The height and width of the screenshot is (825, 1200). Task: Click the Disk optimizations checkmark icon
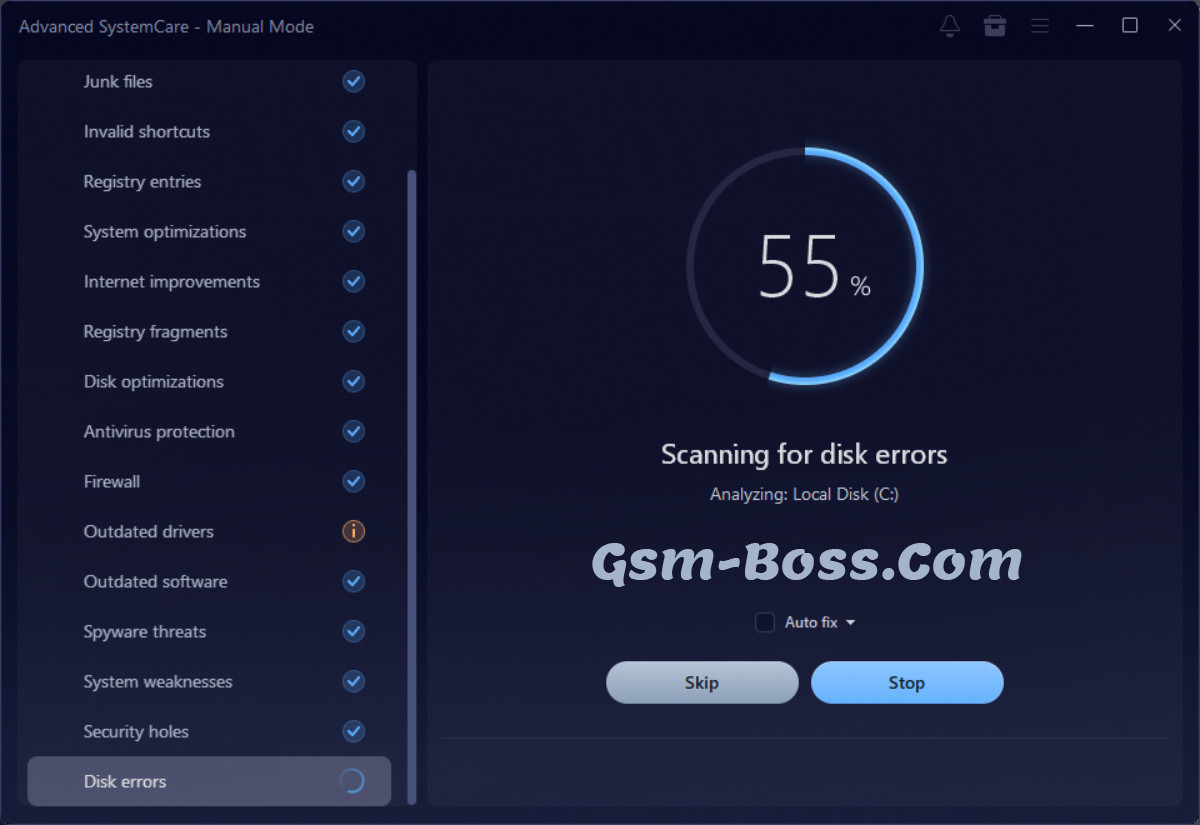(354, 381)
